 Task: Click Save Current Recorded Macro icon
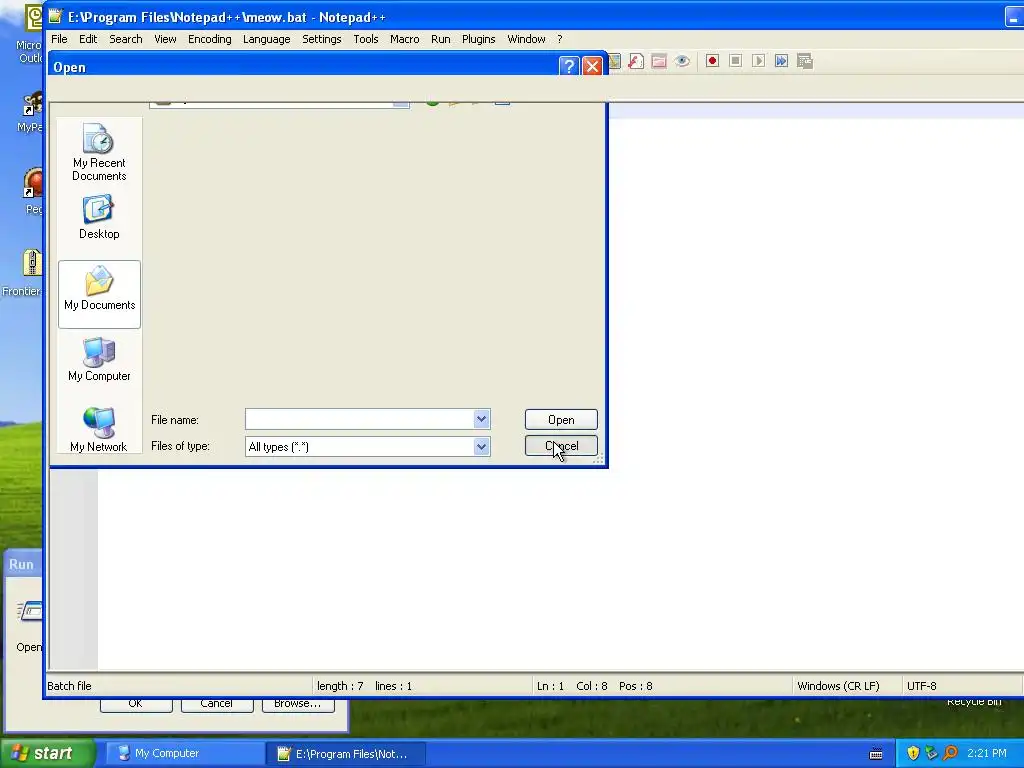pyautogui.click(x=805, y=61)
